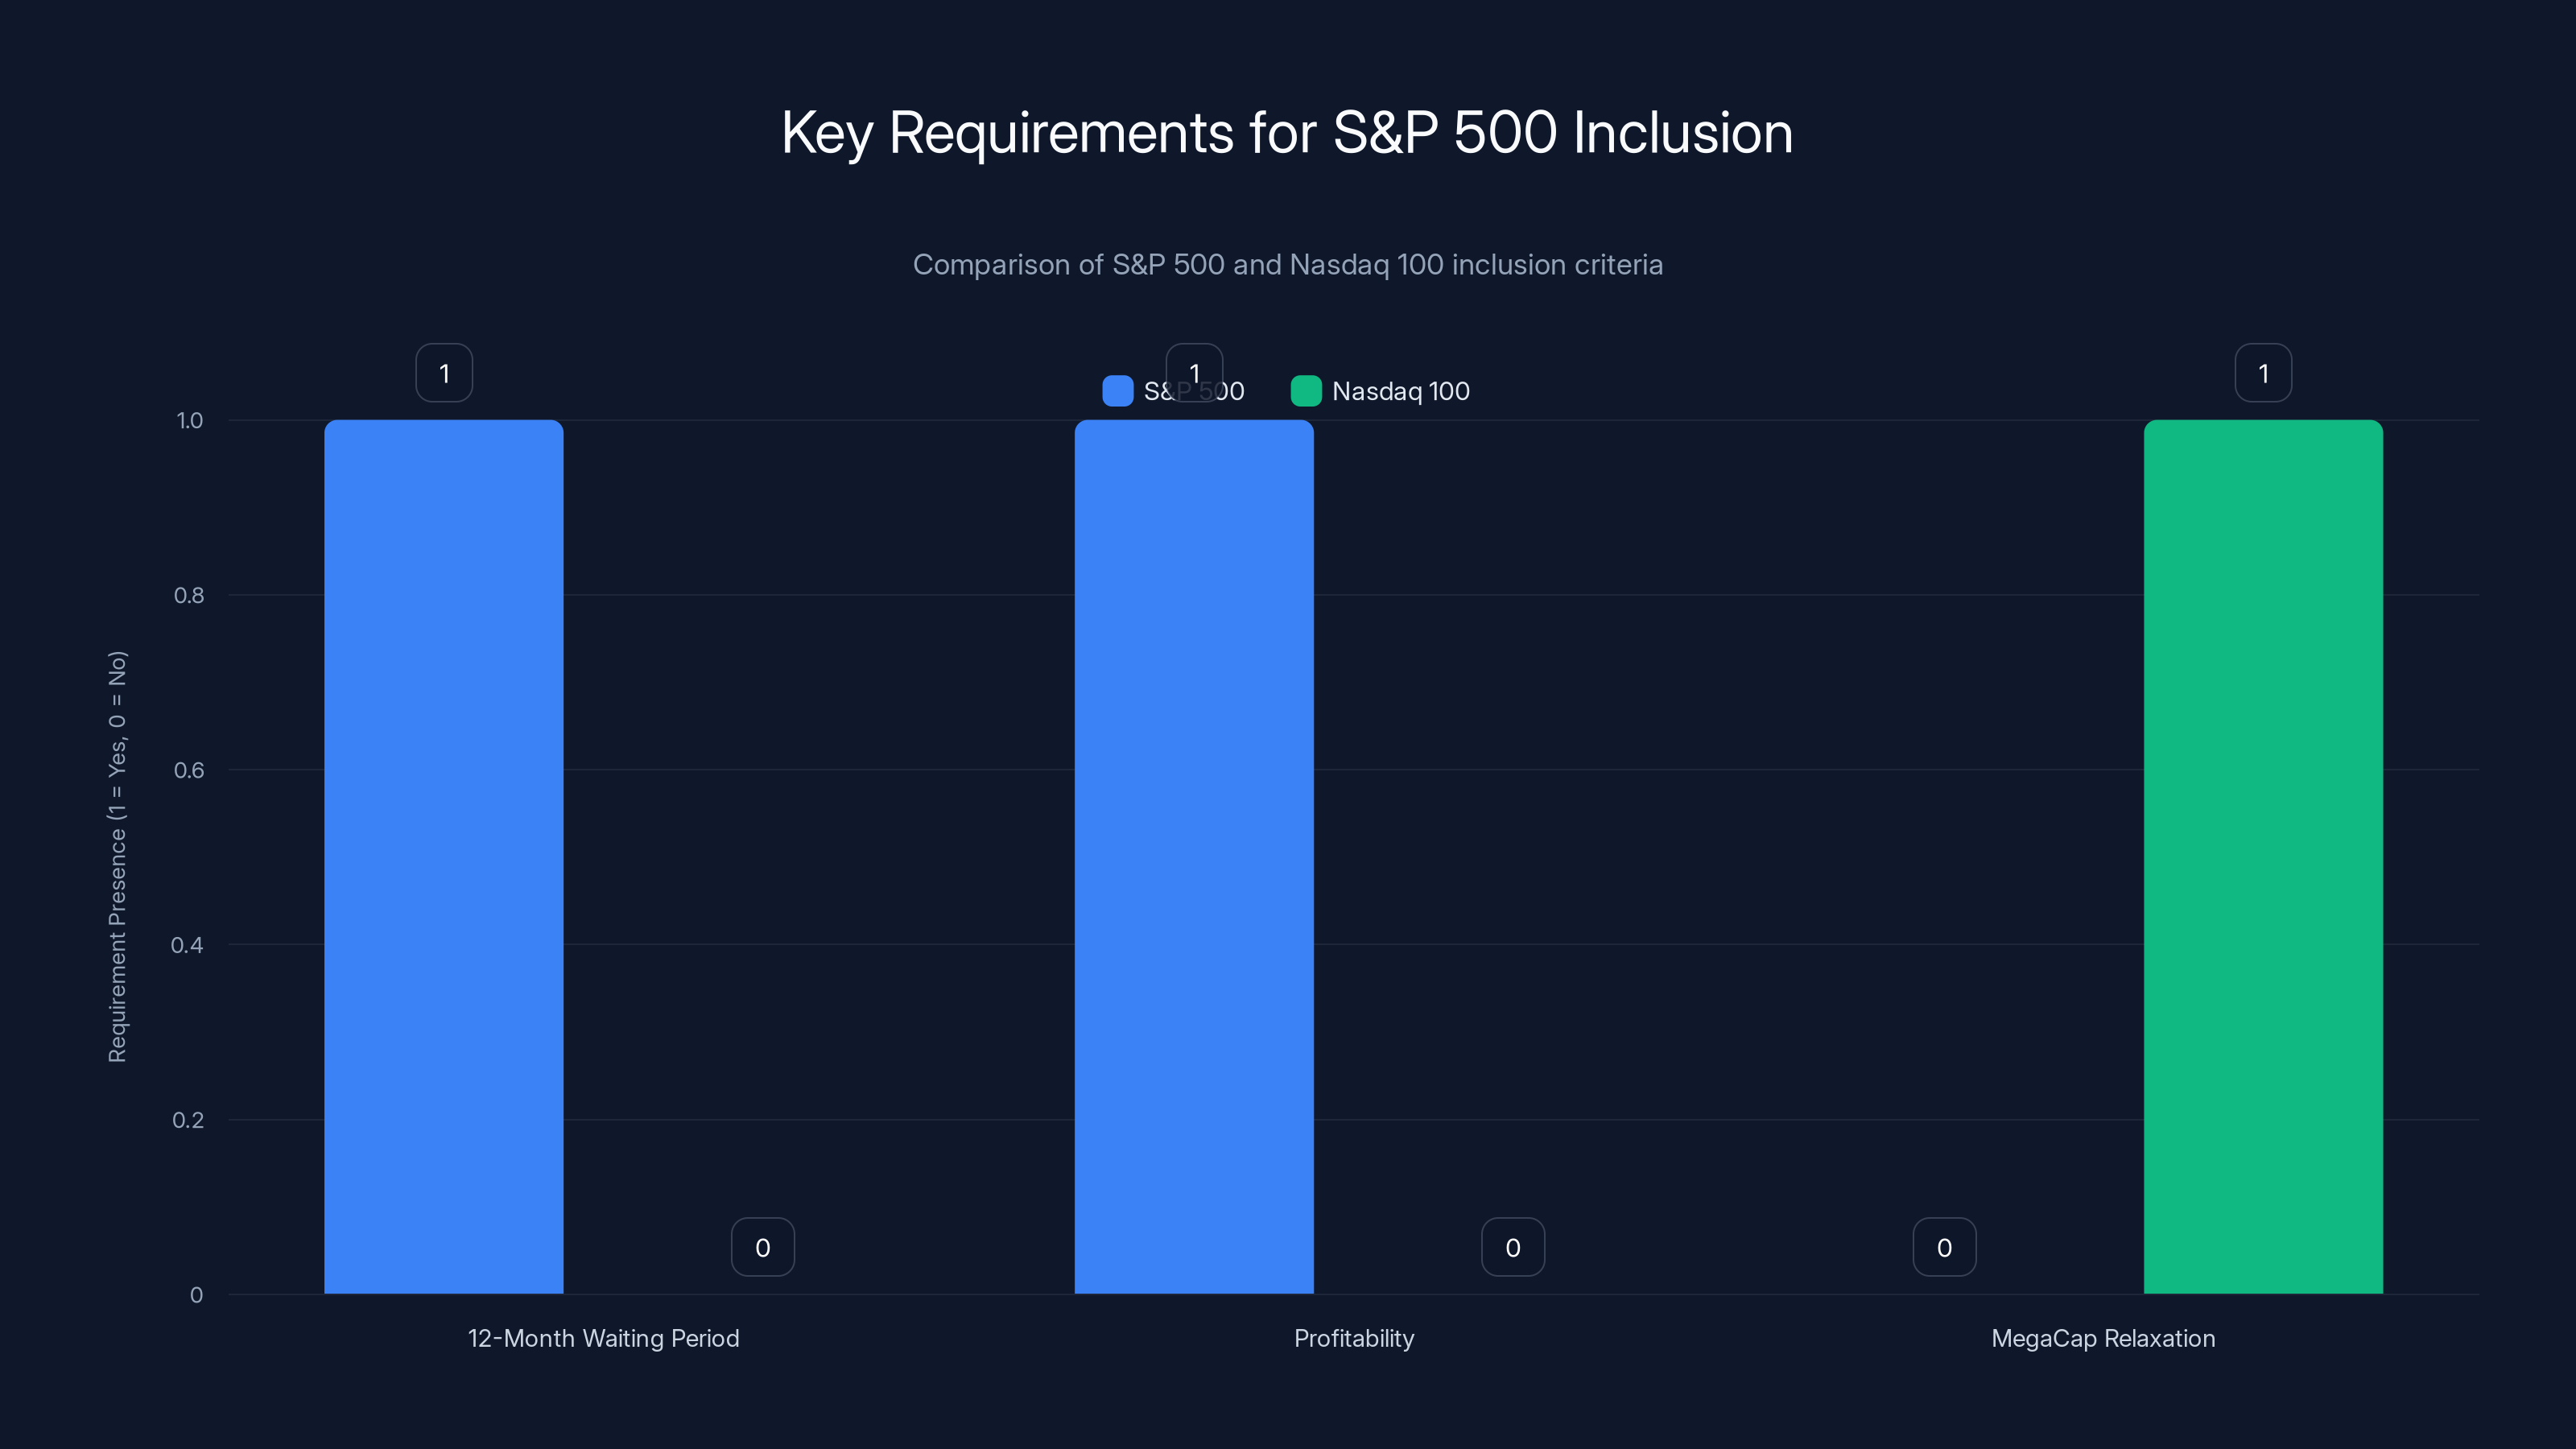Click the Requirement Presence y-axis title
This screenshot has height=1449, width=2576.
pyautogui.click(x=117, y=857)
